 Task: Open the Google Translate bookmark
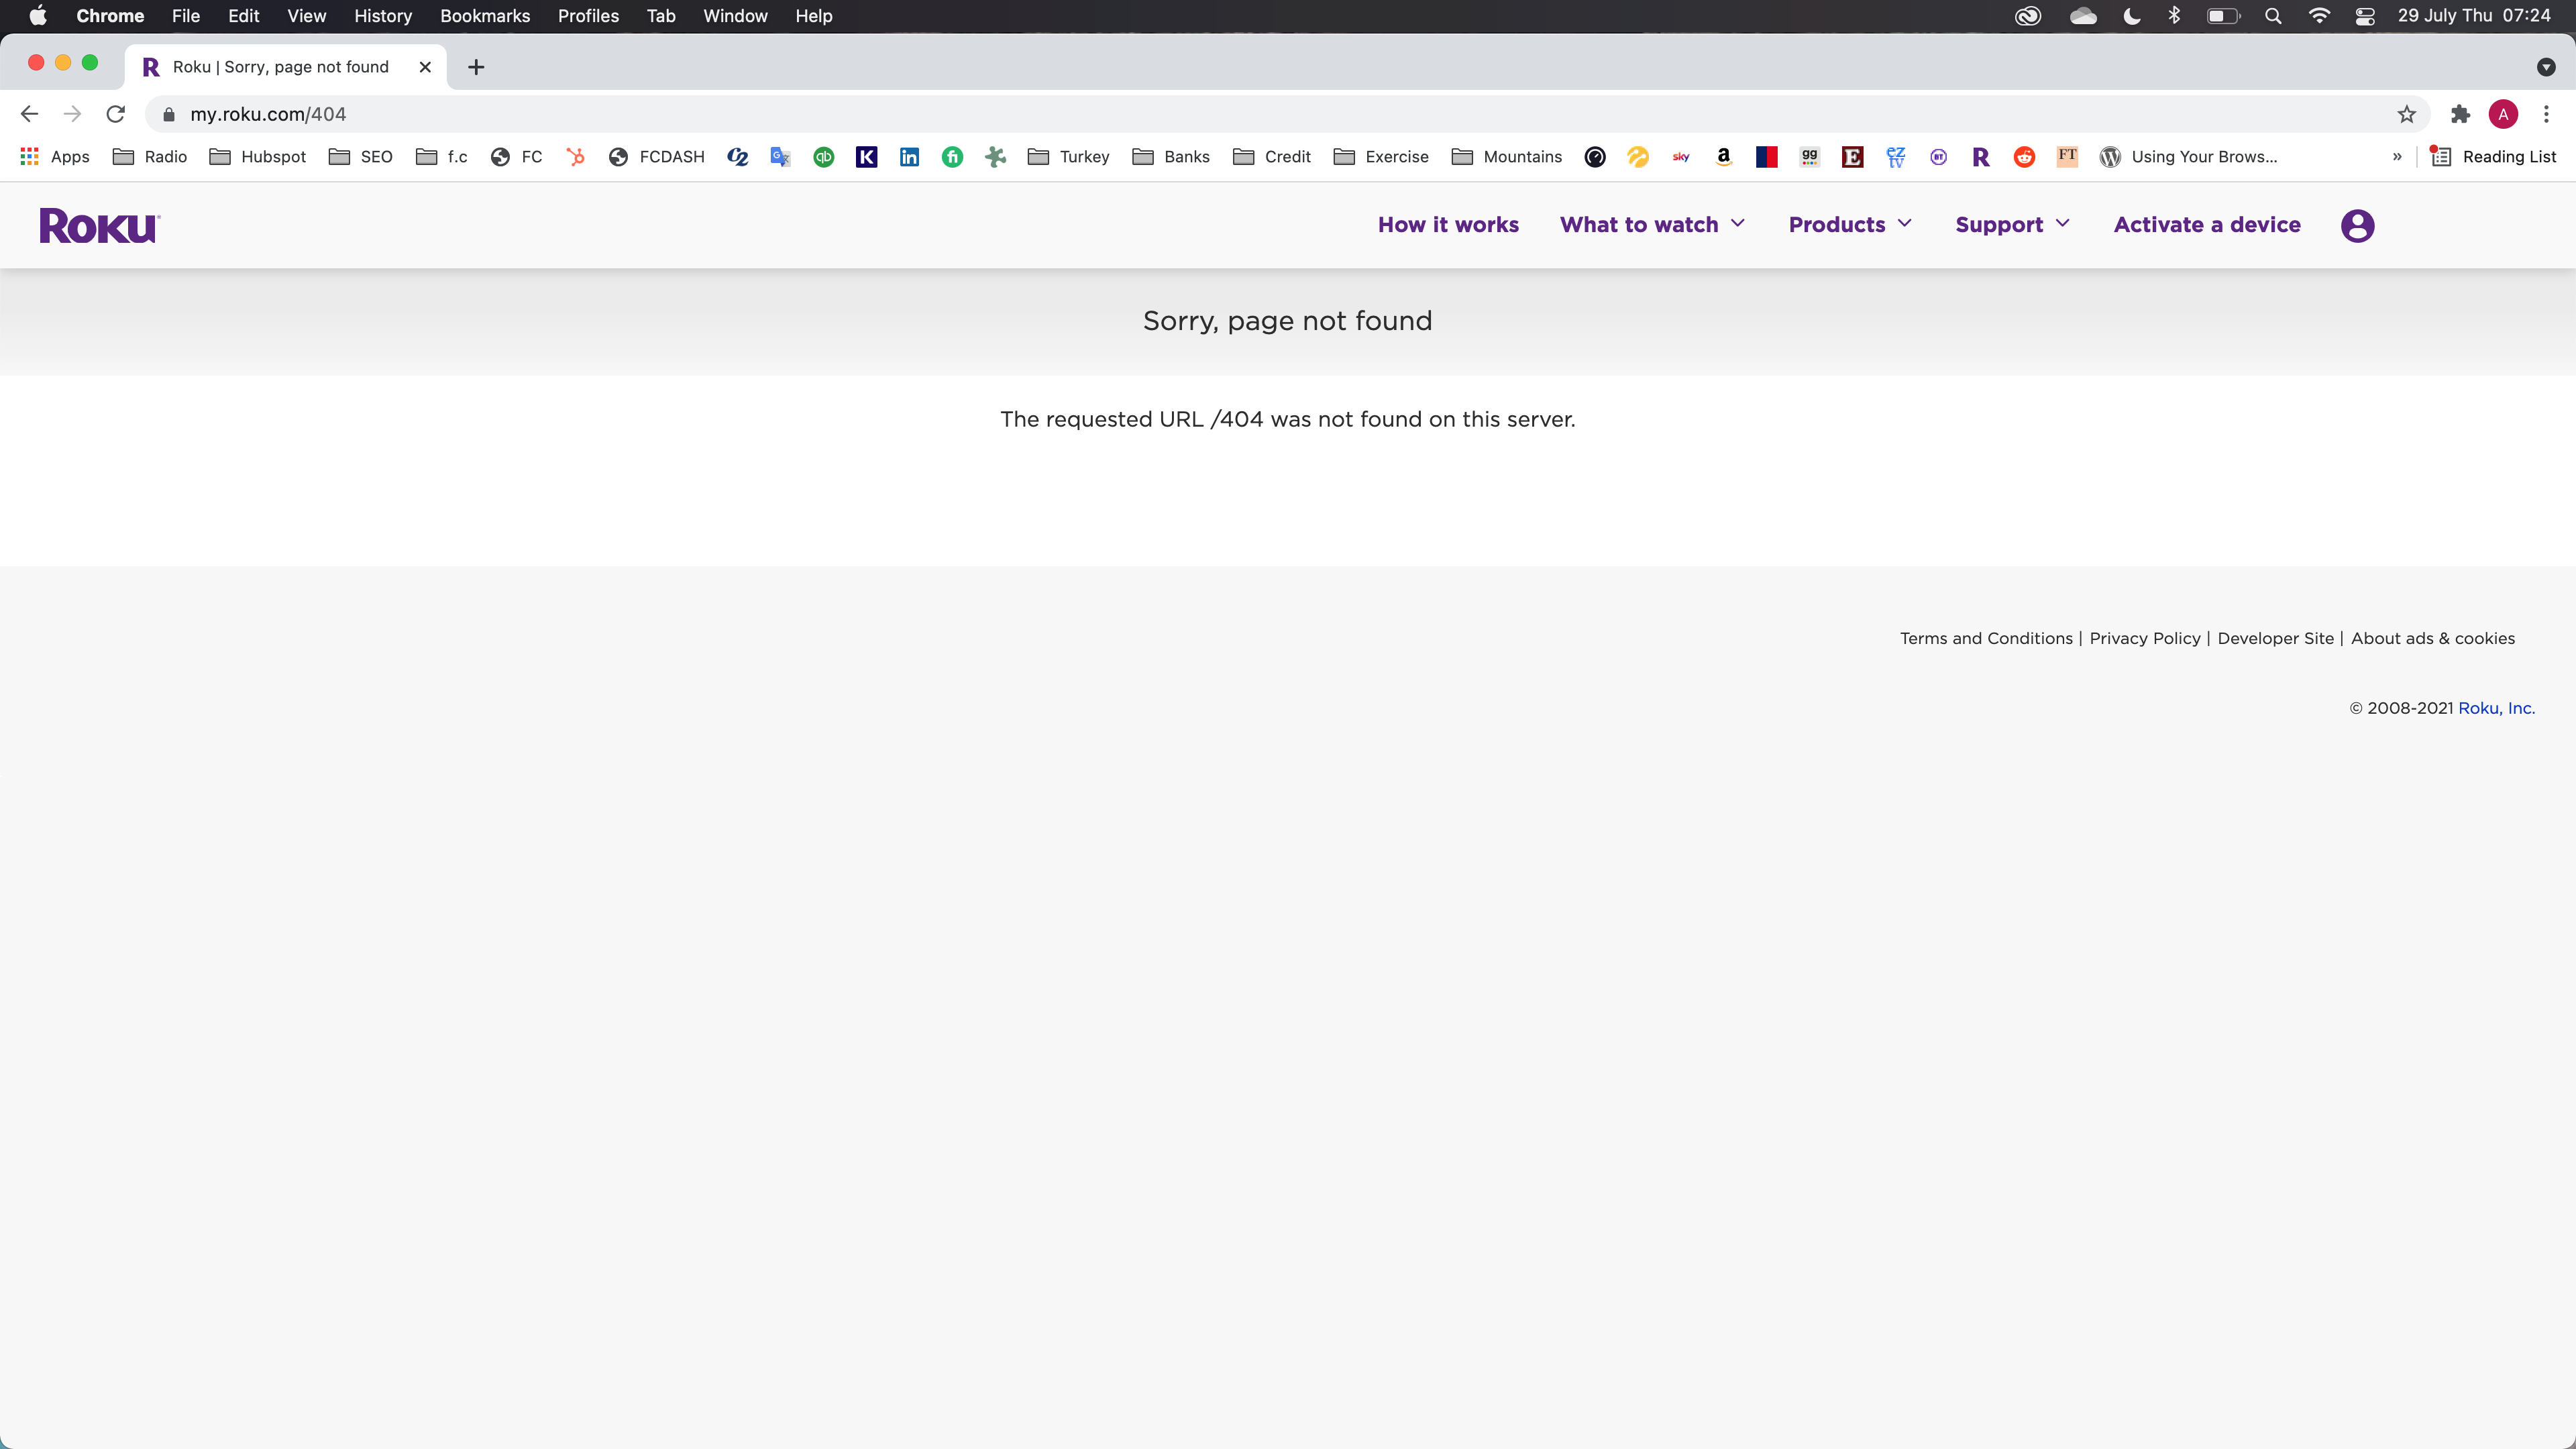[x=780, y=157]
